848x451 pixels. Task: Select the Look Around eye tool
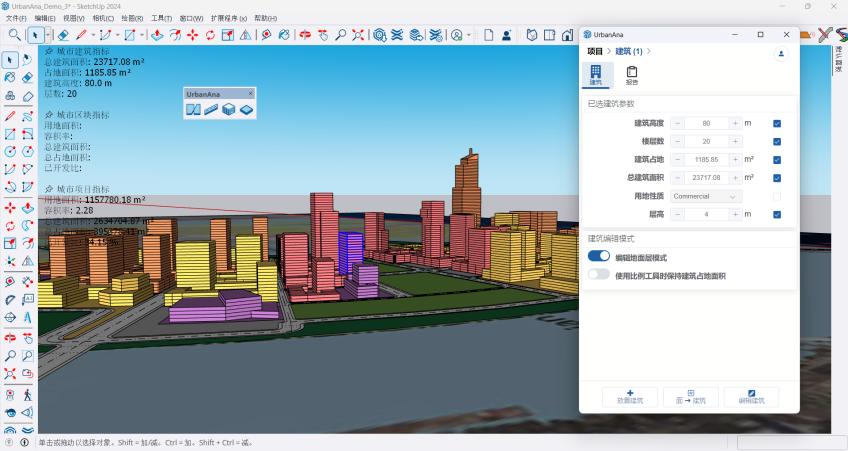(x=10, y=413)
